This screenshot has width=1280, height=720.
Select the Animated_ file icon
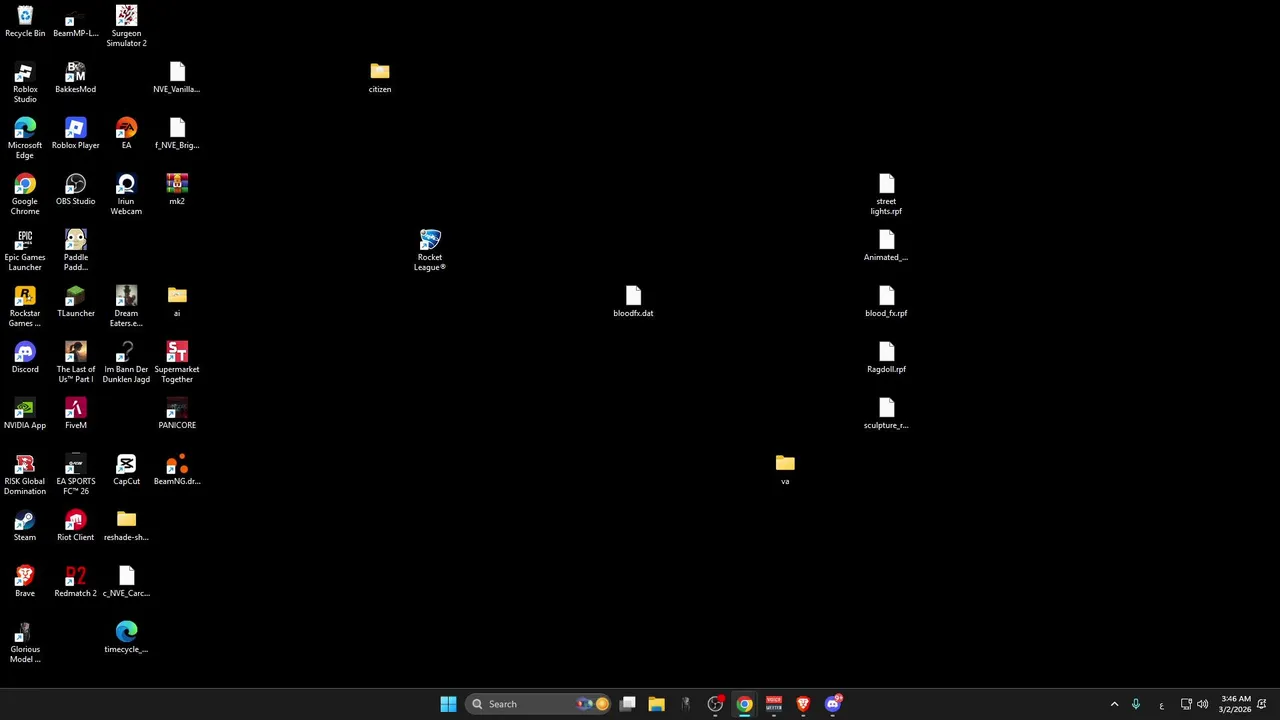pos(886,246)
